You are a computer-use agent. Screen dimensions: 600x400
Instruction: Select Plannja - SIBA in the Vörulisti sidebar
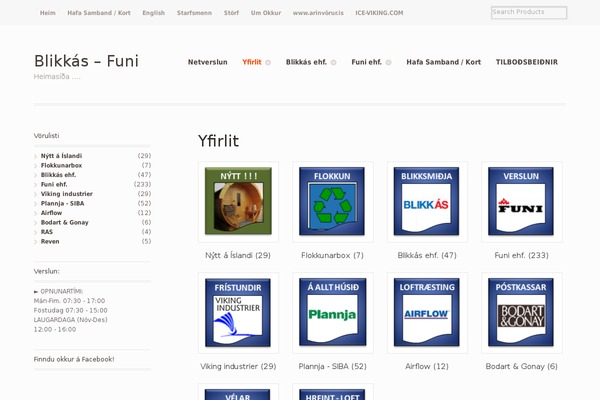(x=62, y=204)
